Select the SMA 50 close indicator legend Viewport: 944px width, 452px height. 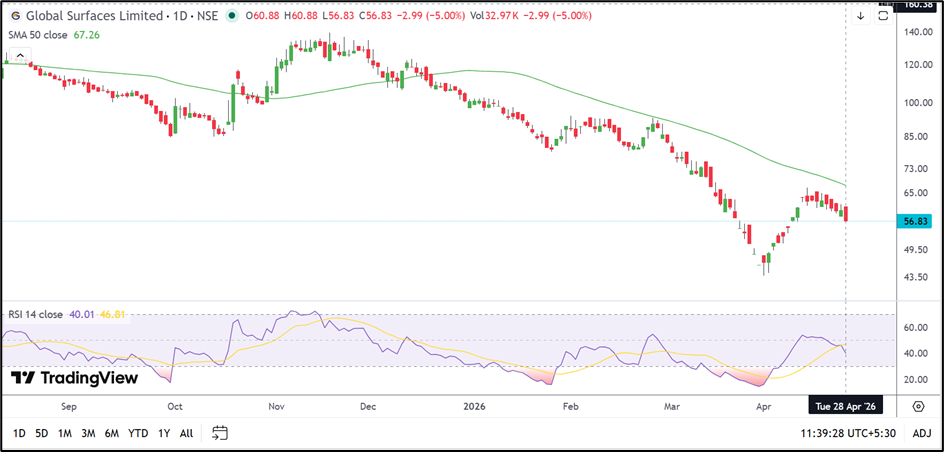click(40, 35)
